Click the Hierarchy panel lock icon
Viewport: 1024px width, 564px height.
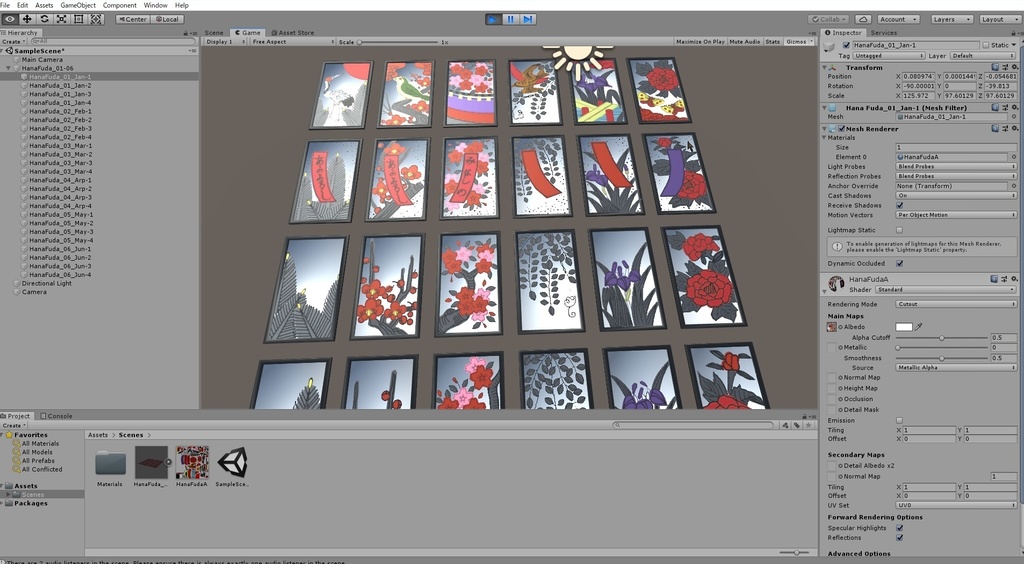tap(185, 33)
